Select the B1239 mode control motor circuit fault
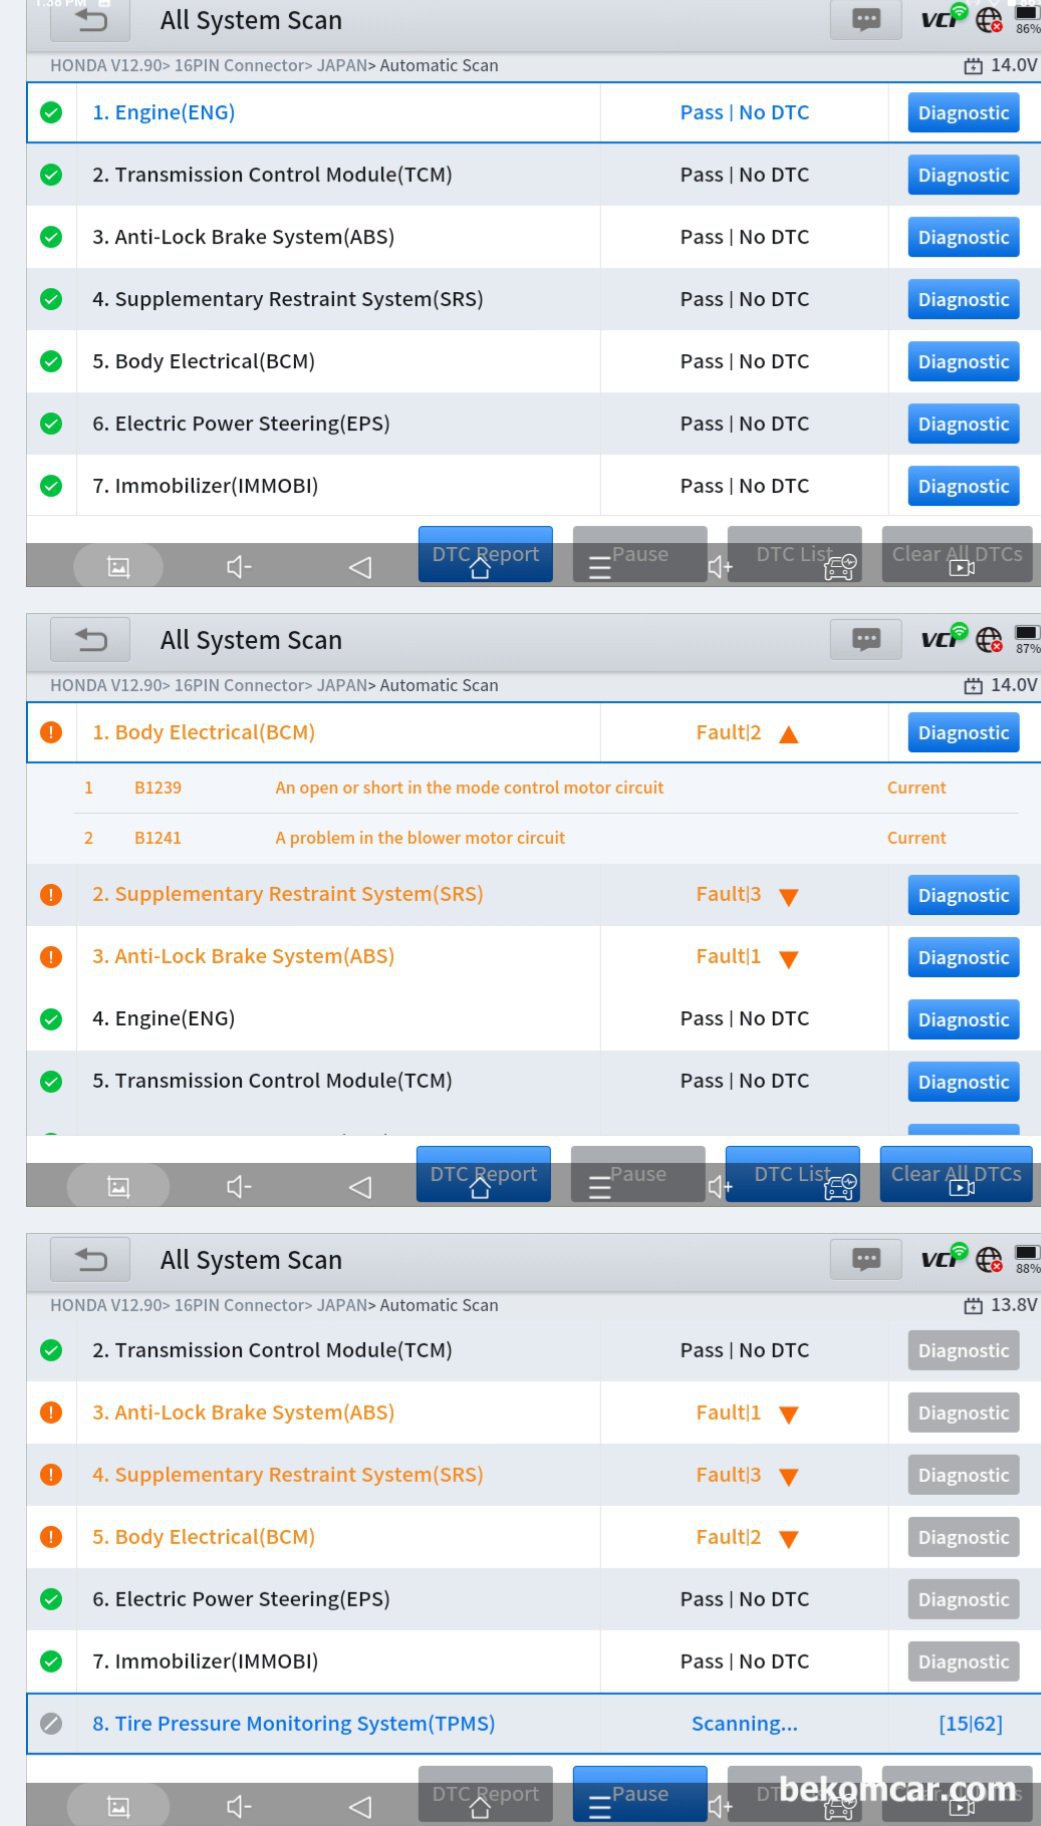 [x=546, y=788]
